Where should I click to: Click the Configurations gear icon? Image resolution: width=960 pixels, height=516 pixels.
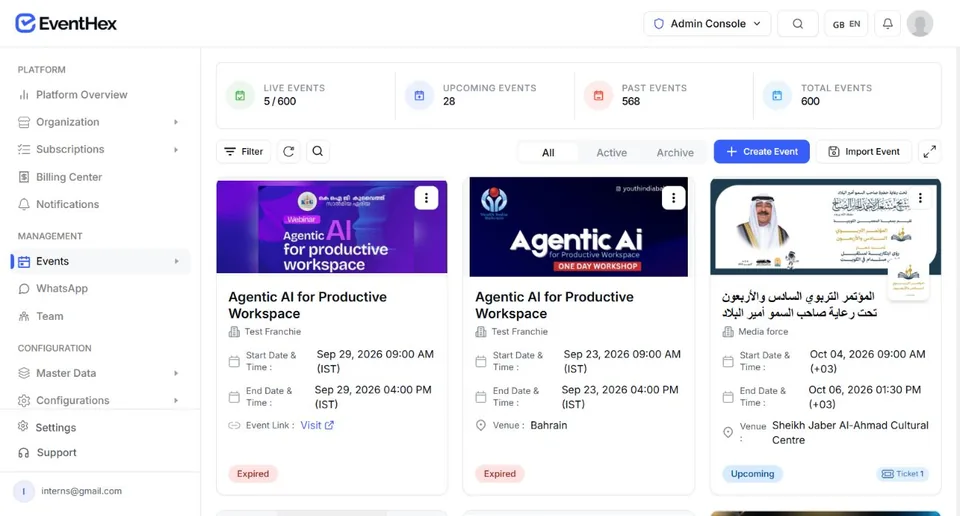pyautogui.click(x=24, y=400)
